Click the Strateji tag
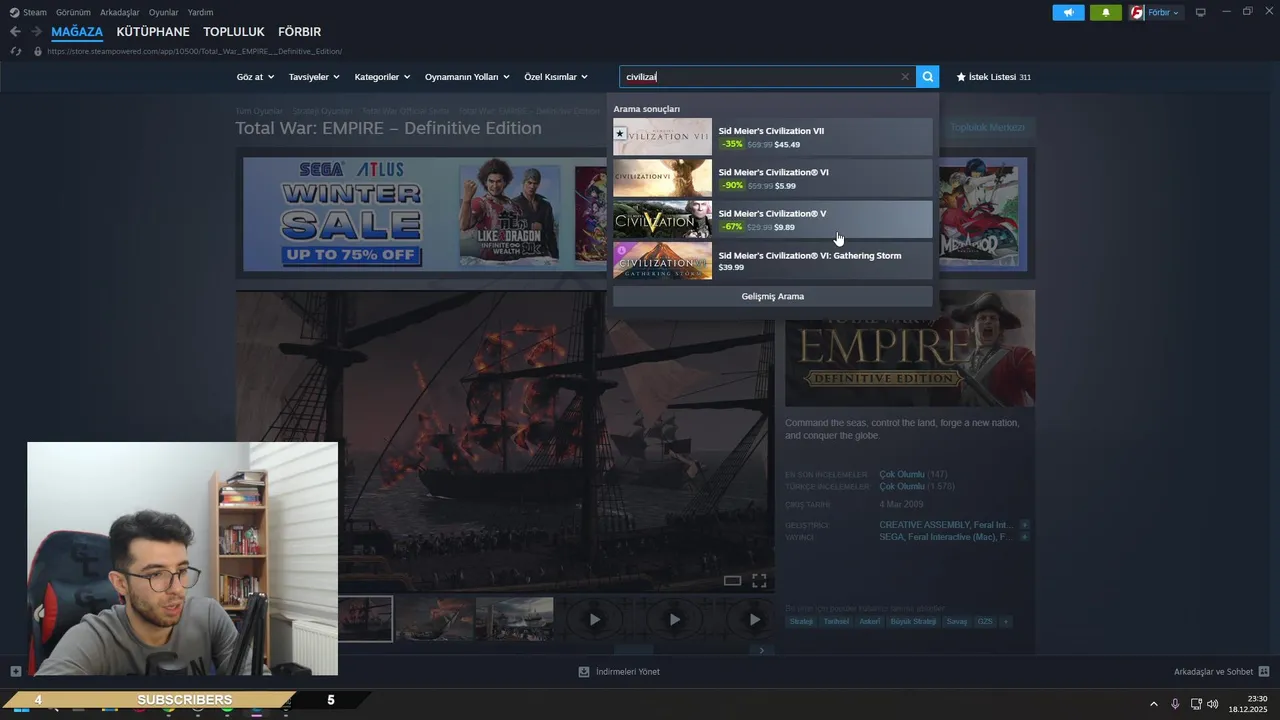The image size is (1280, 720). (802, 621)
